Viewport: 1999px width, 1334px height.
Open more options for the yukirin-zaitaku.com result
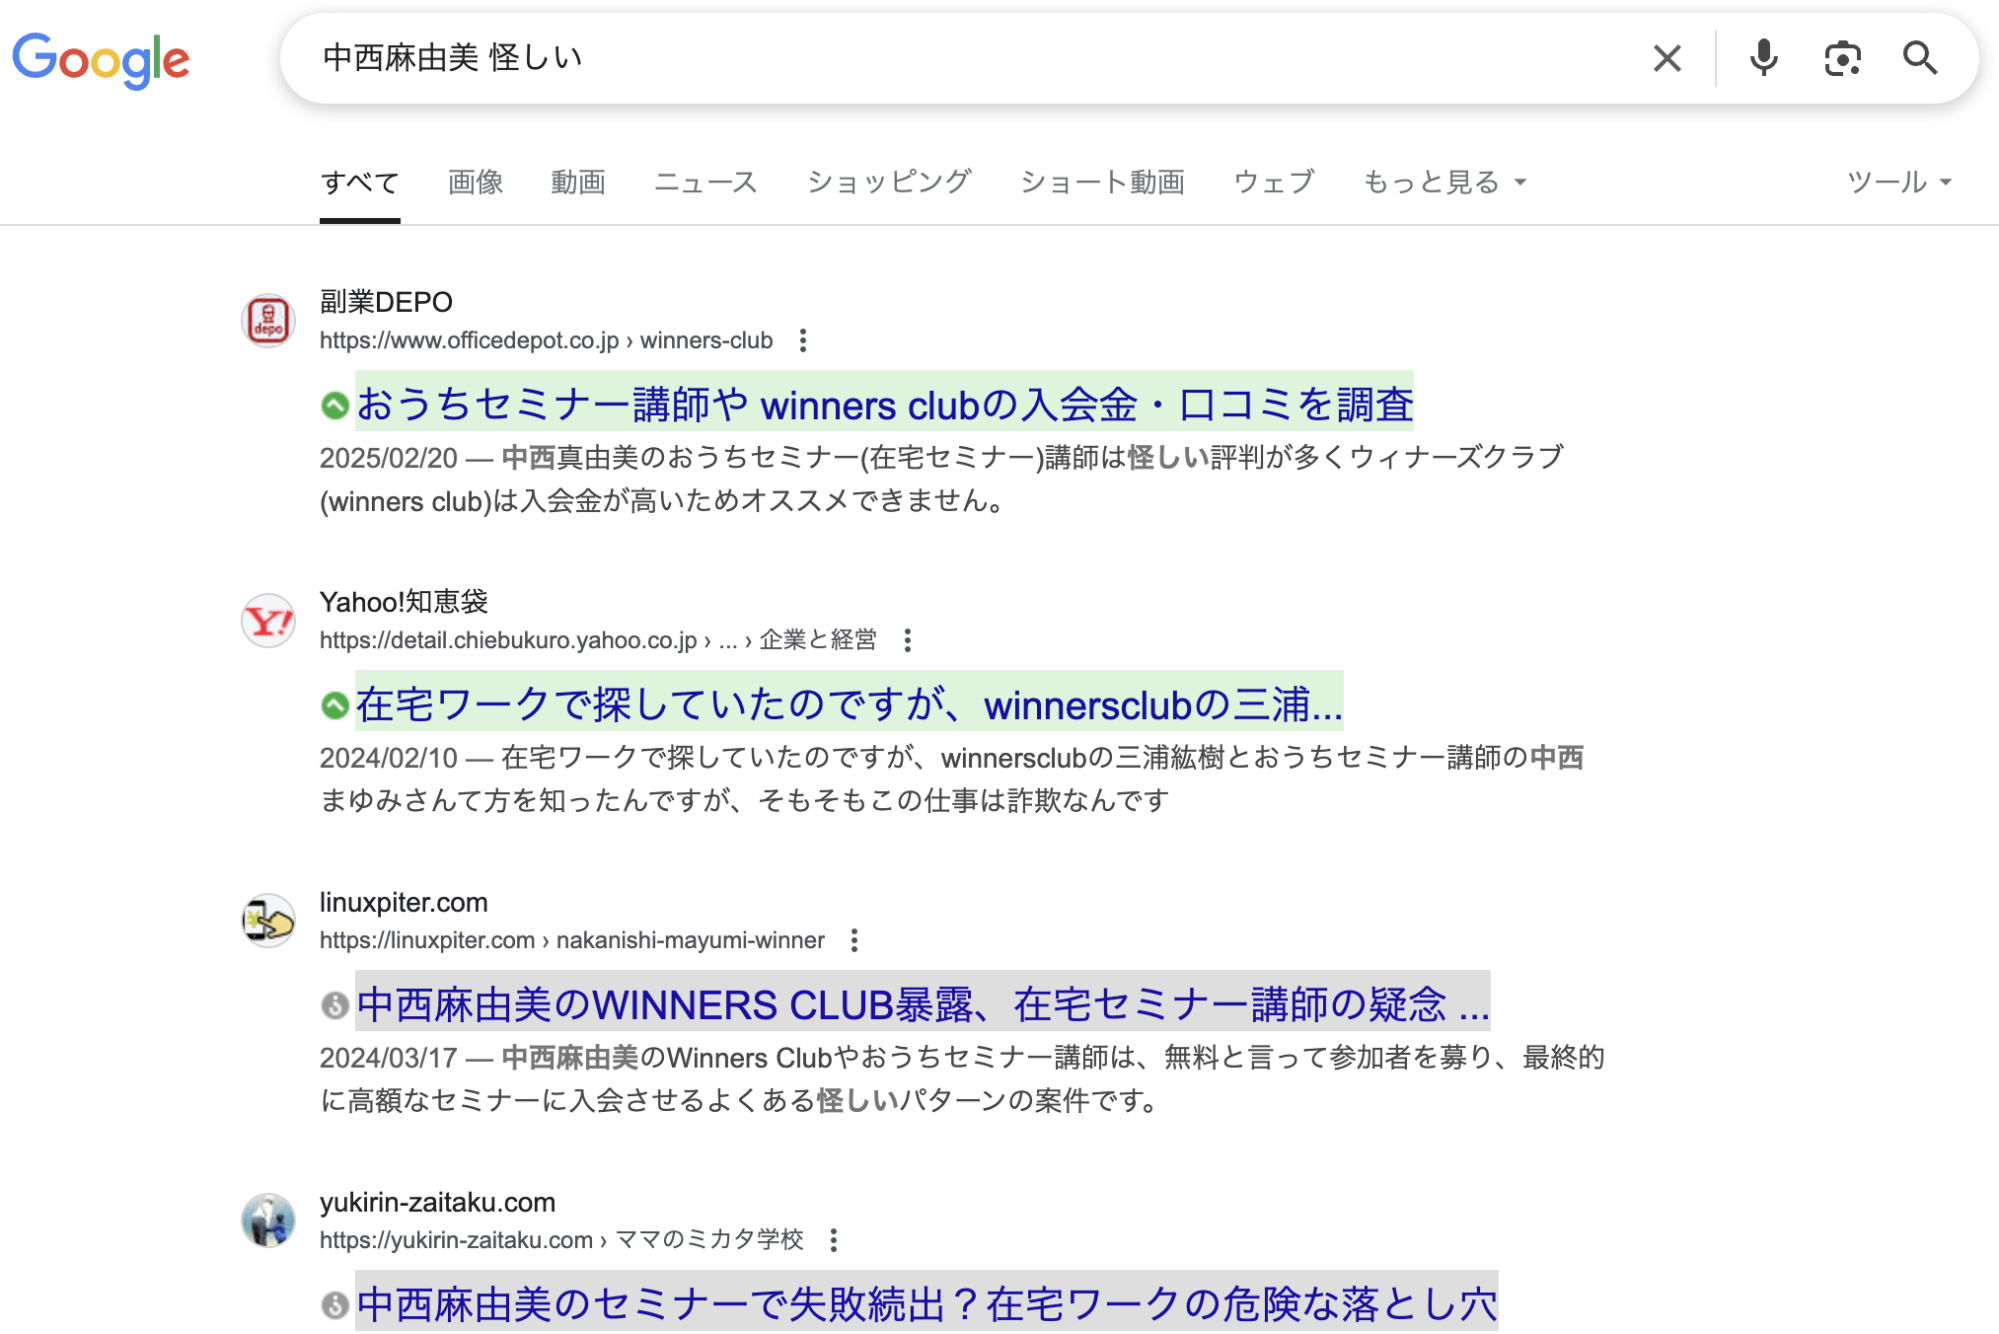[x=833, y=1240]
